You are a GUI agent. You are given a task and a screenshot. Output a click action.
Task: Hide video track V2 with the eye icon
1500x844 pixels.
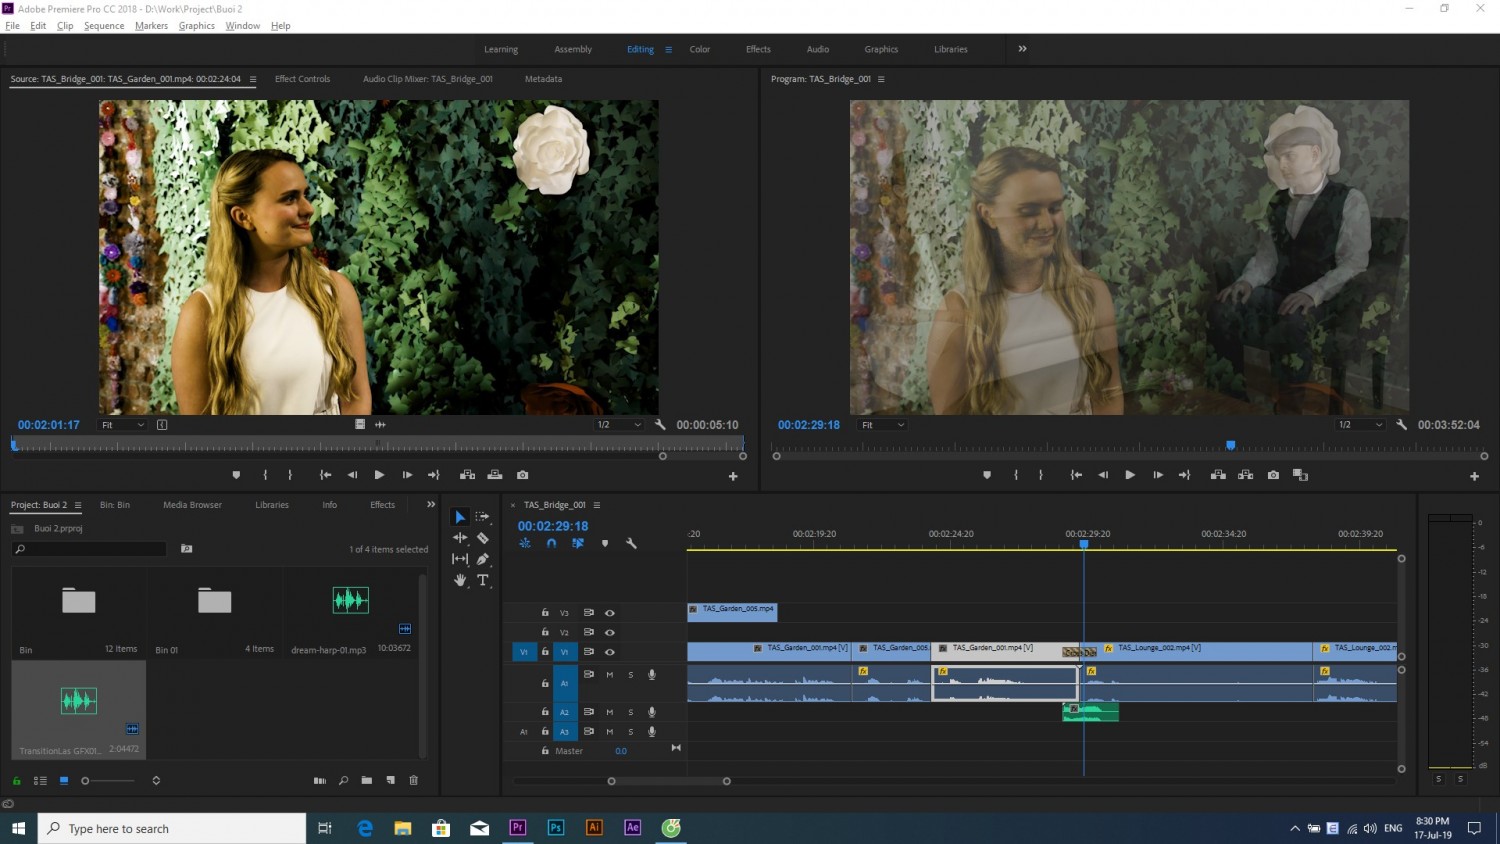(610, 633)
